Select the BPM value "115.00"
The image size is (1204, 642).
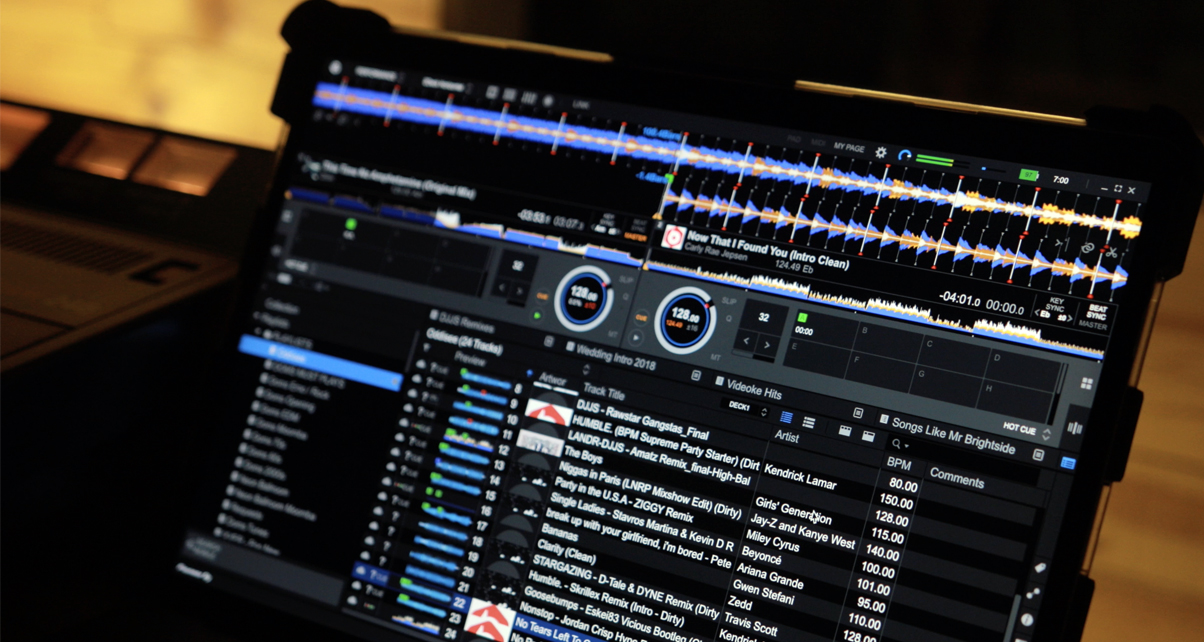click(886, 537)
